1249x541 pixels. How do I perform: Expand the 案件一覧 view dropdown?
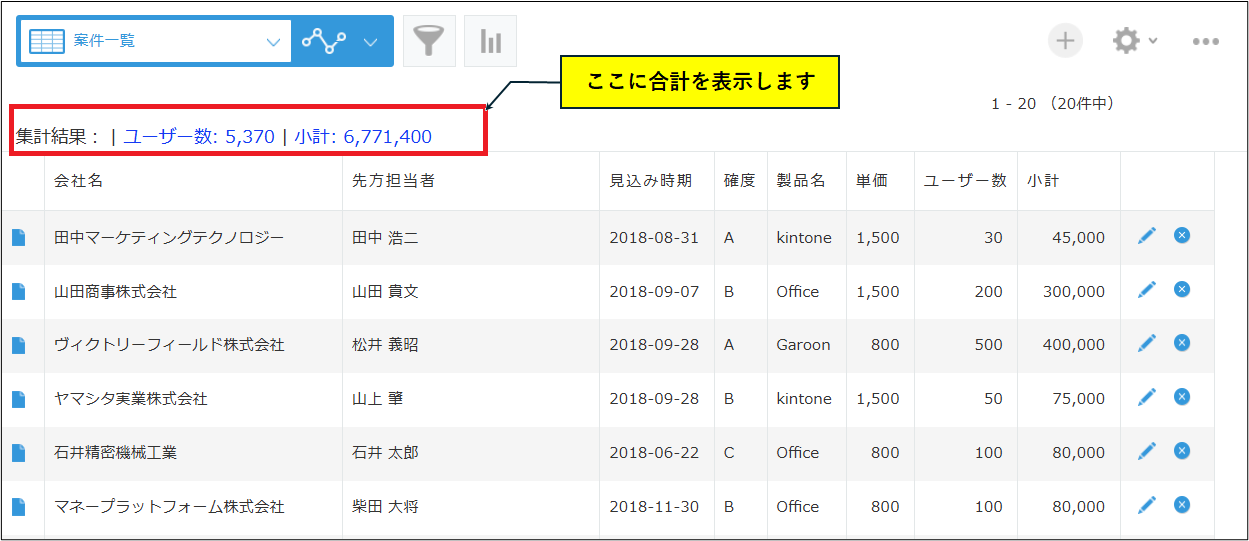click(273, 42)
